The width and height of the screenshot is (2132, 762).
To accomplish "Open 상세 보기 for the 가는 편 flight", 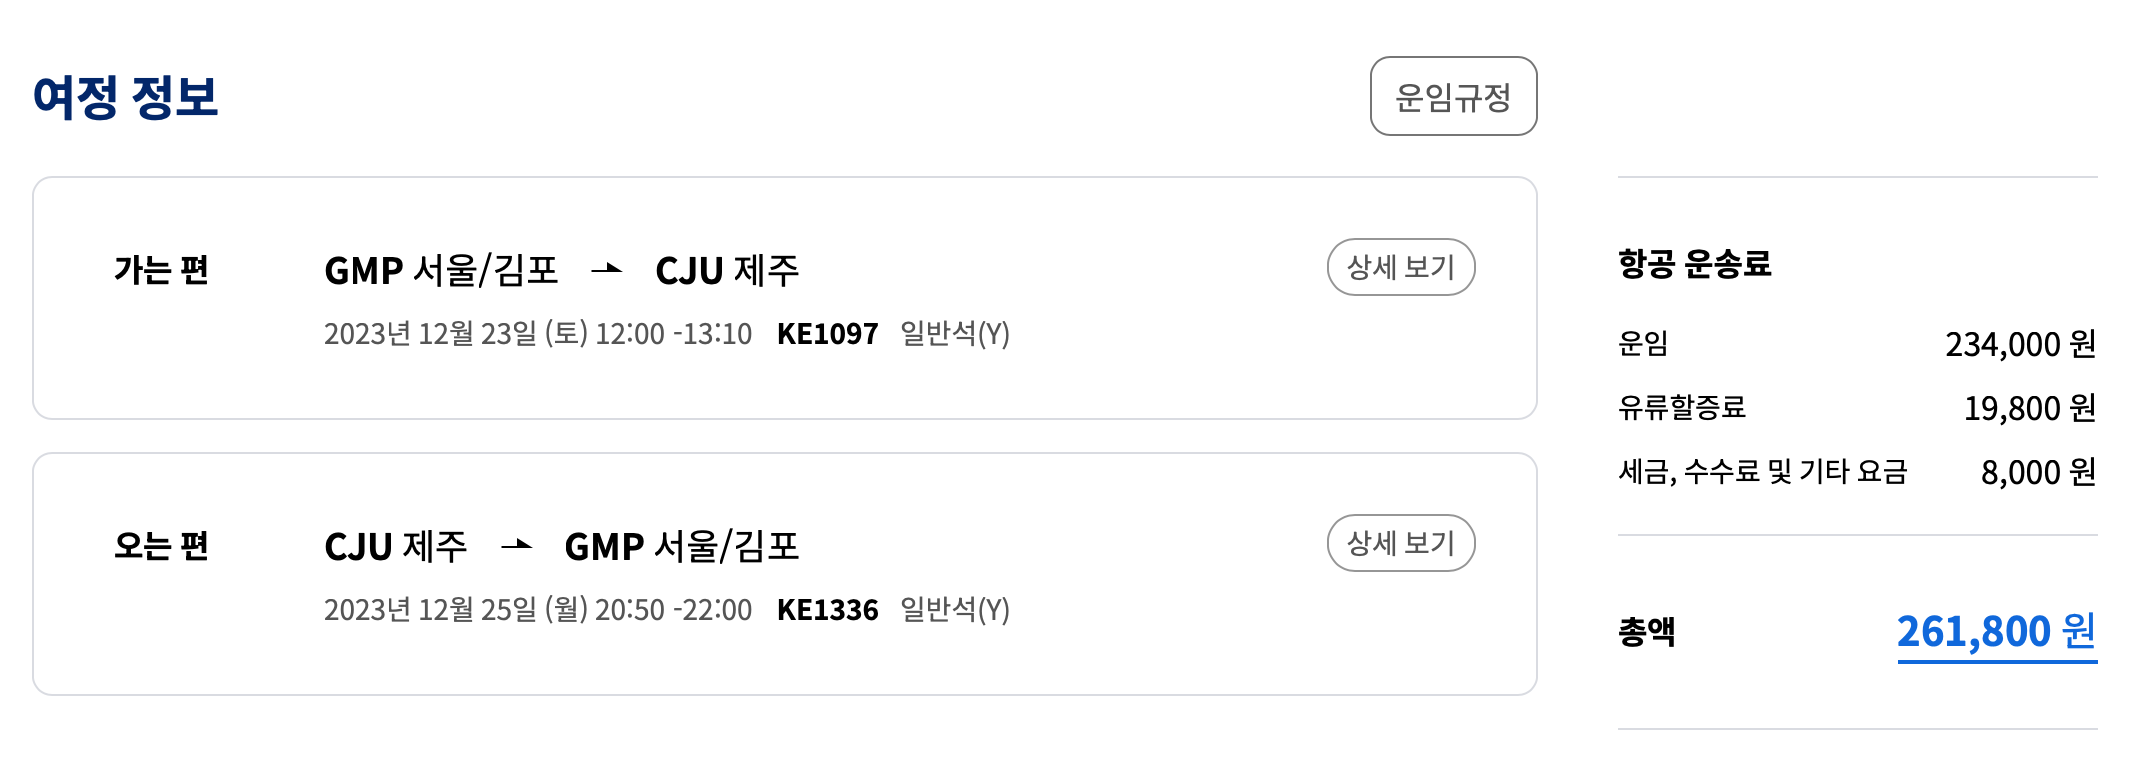I will [1400, 267].
